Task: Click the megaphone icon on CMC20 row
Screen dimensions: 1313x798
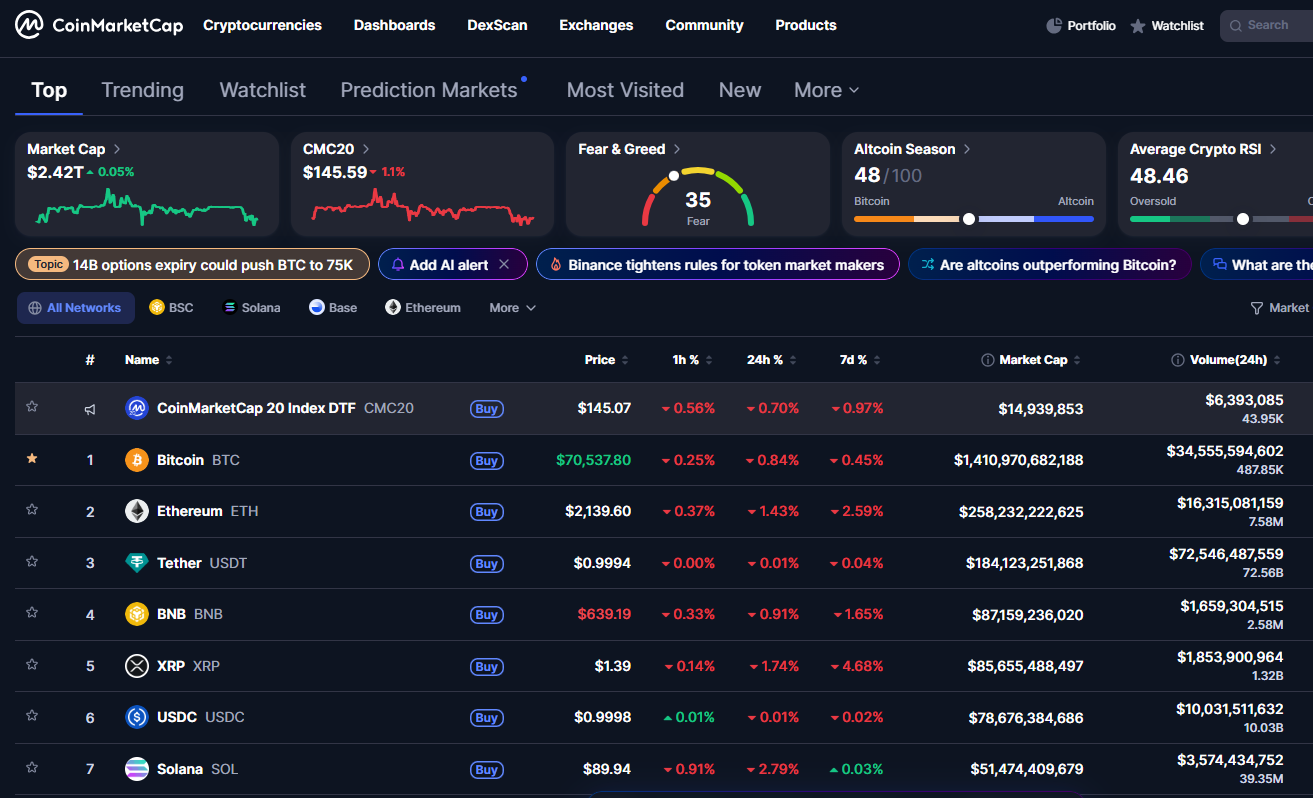Action: (89, 408)
